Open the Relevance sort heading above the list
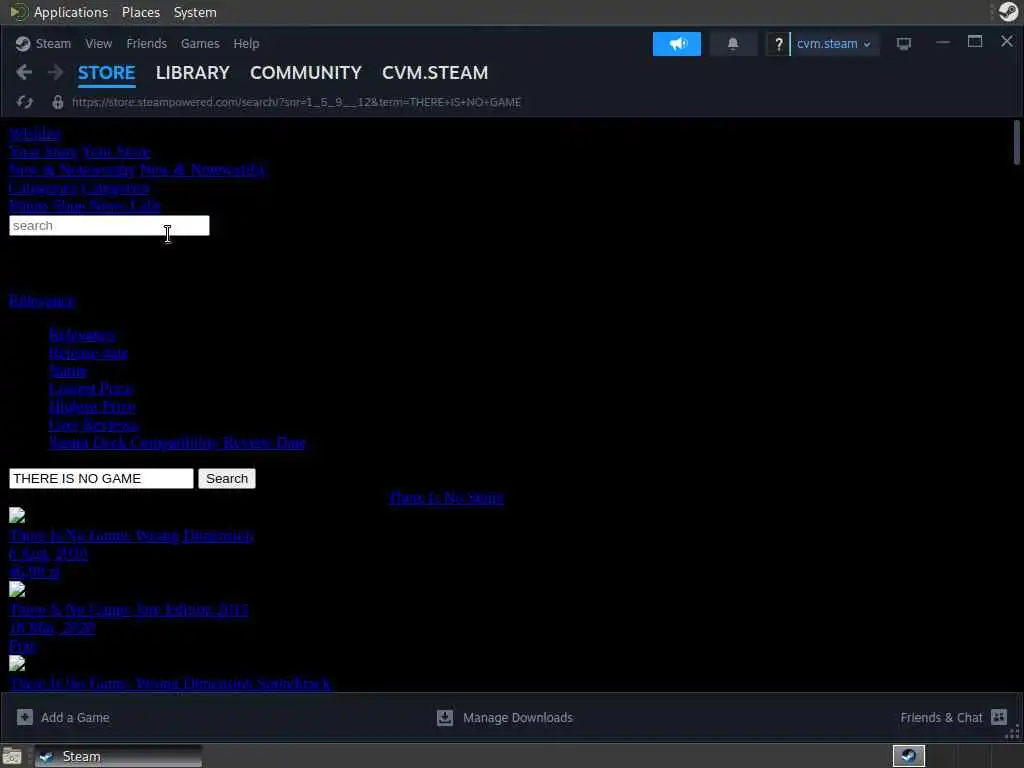The image size is (1024, 768). [42, 300]
